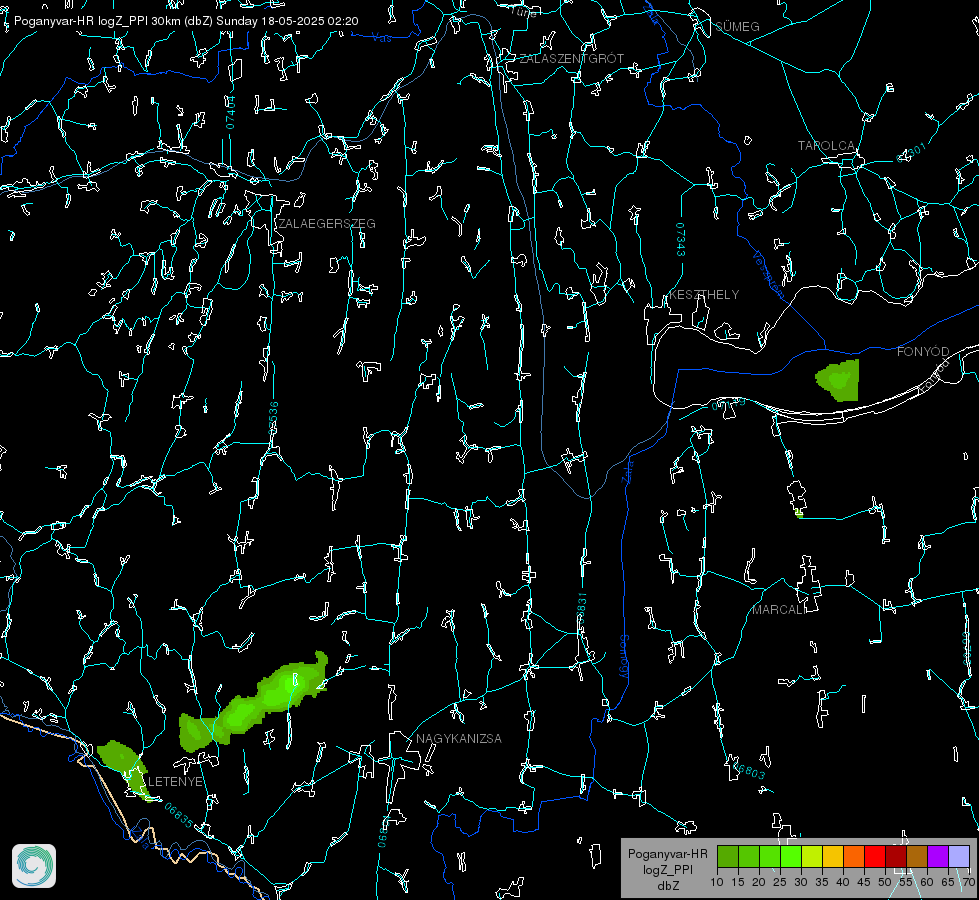Click the MARCALI town label
This screenshot has width=979, height=900.
(779, 610)
